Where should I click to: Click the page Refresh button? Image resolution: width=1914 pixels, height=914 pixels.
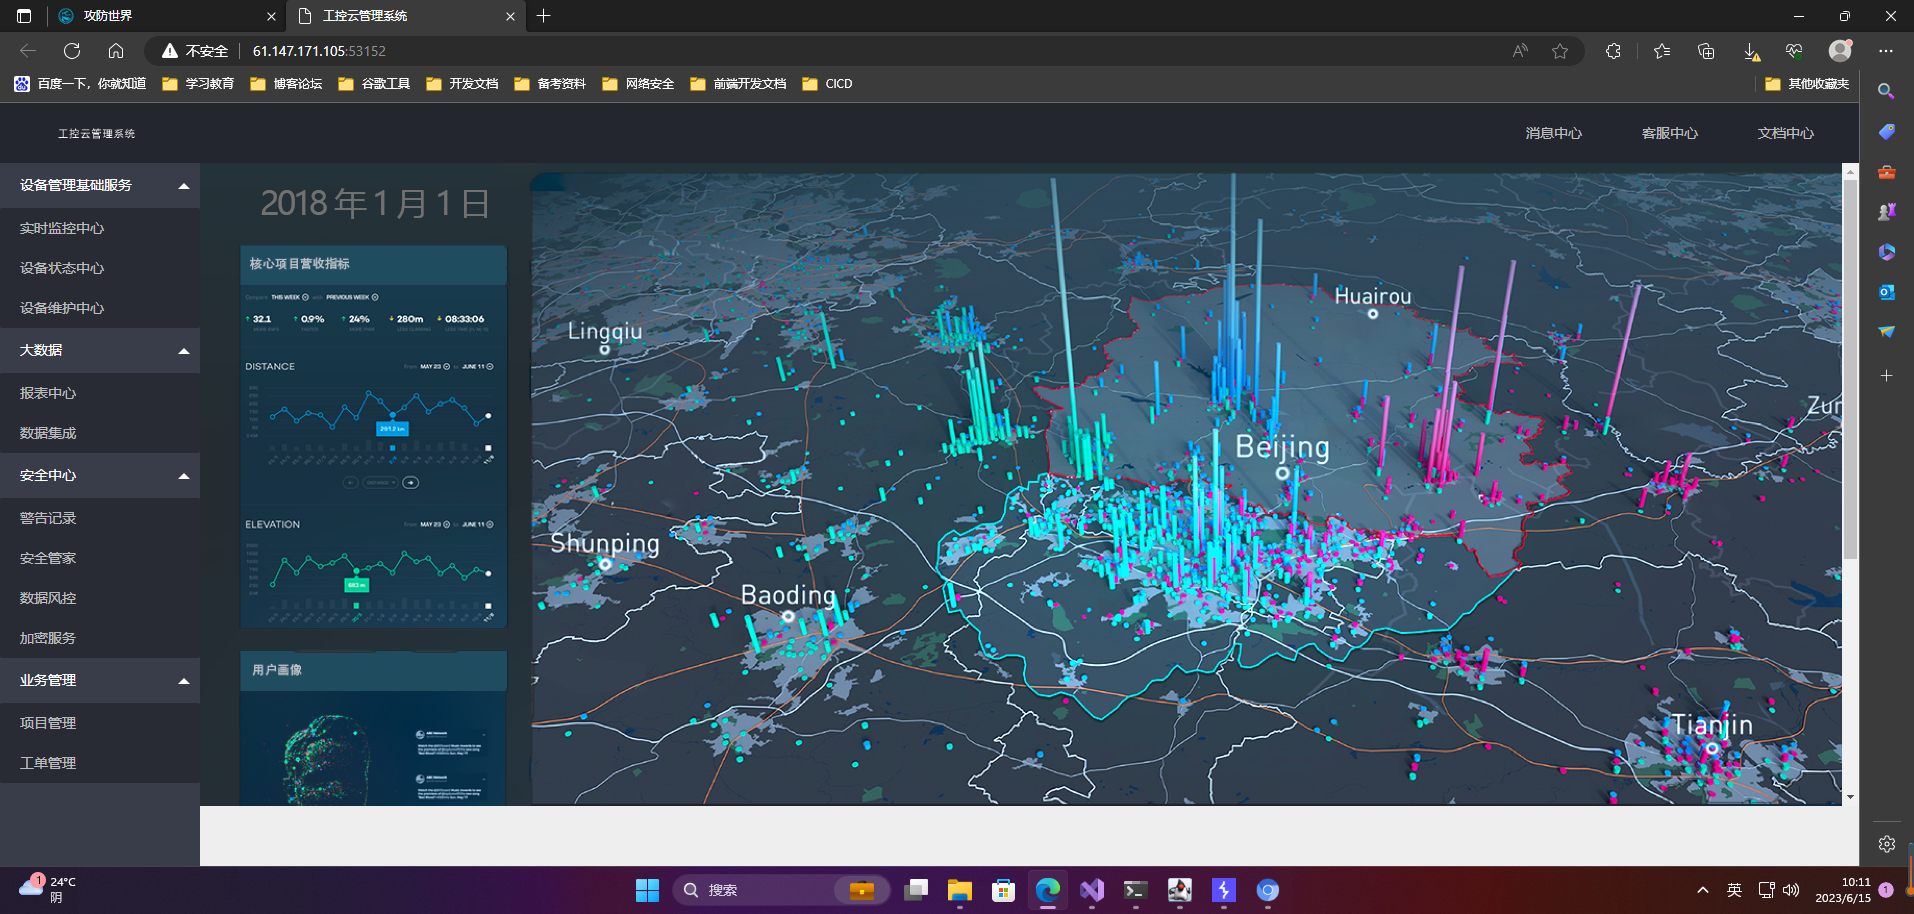click(x=72, y=51)
